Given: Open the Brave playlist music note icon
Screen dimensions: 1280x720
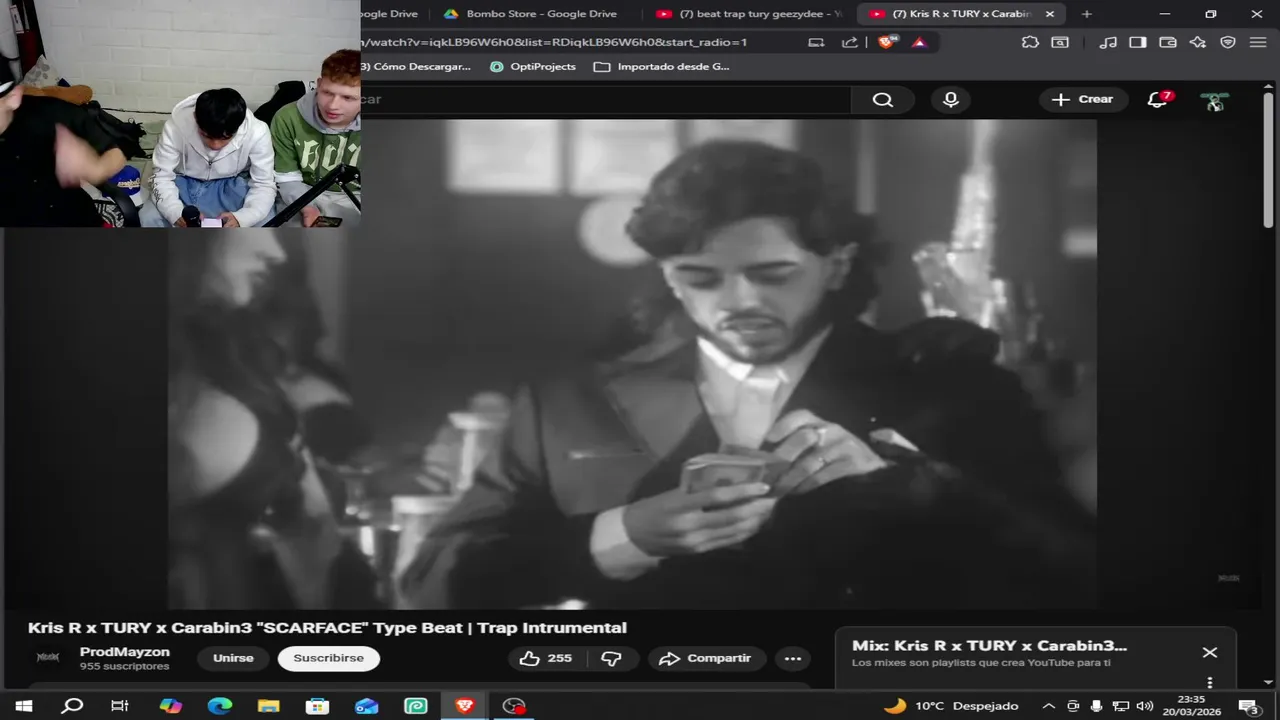Looking at the screenshot, I should (x=1107, y=42).
